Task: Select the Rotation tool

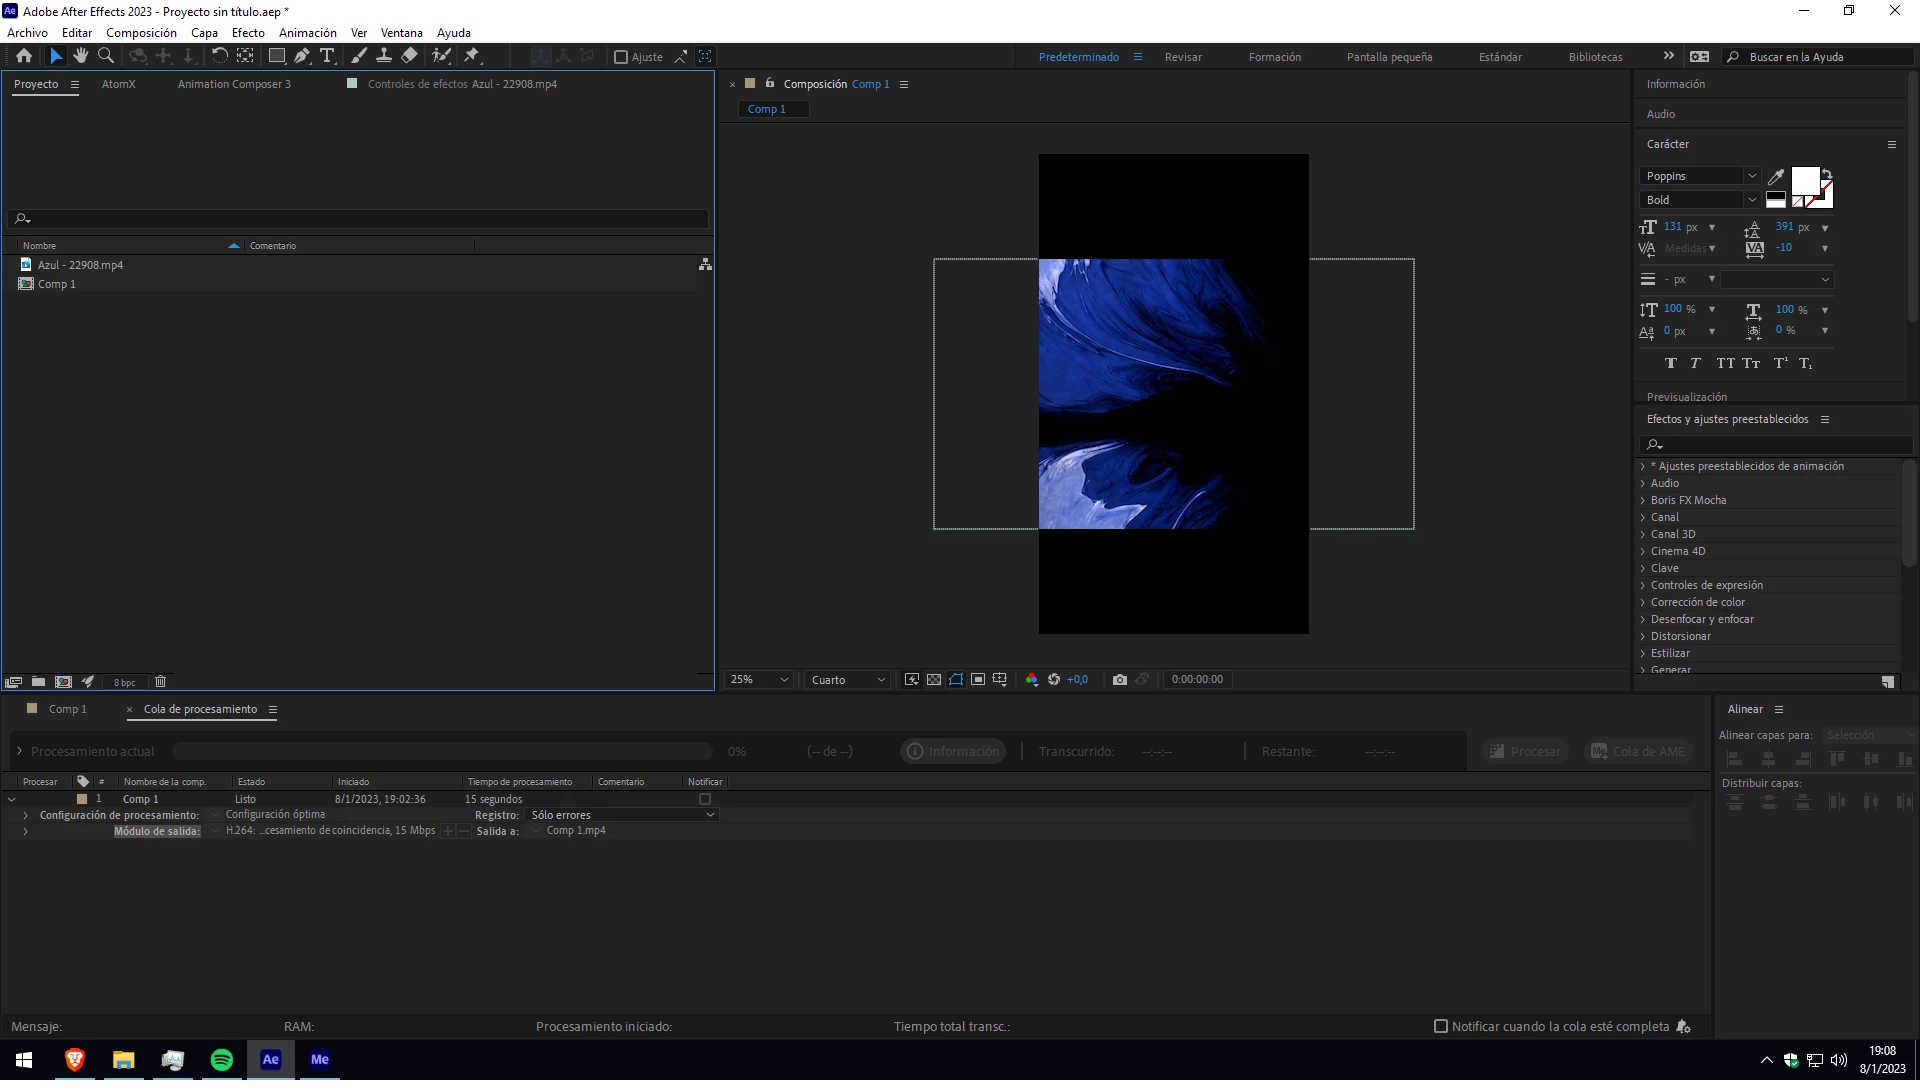Action: [x=219, y=57]
